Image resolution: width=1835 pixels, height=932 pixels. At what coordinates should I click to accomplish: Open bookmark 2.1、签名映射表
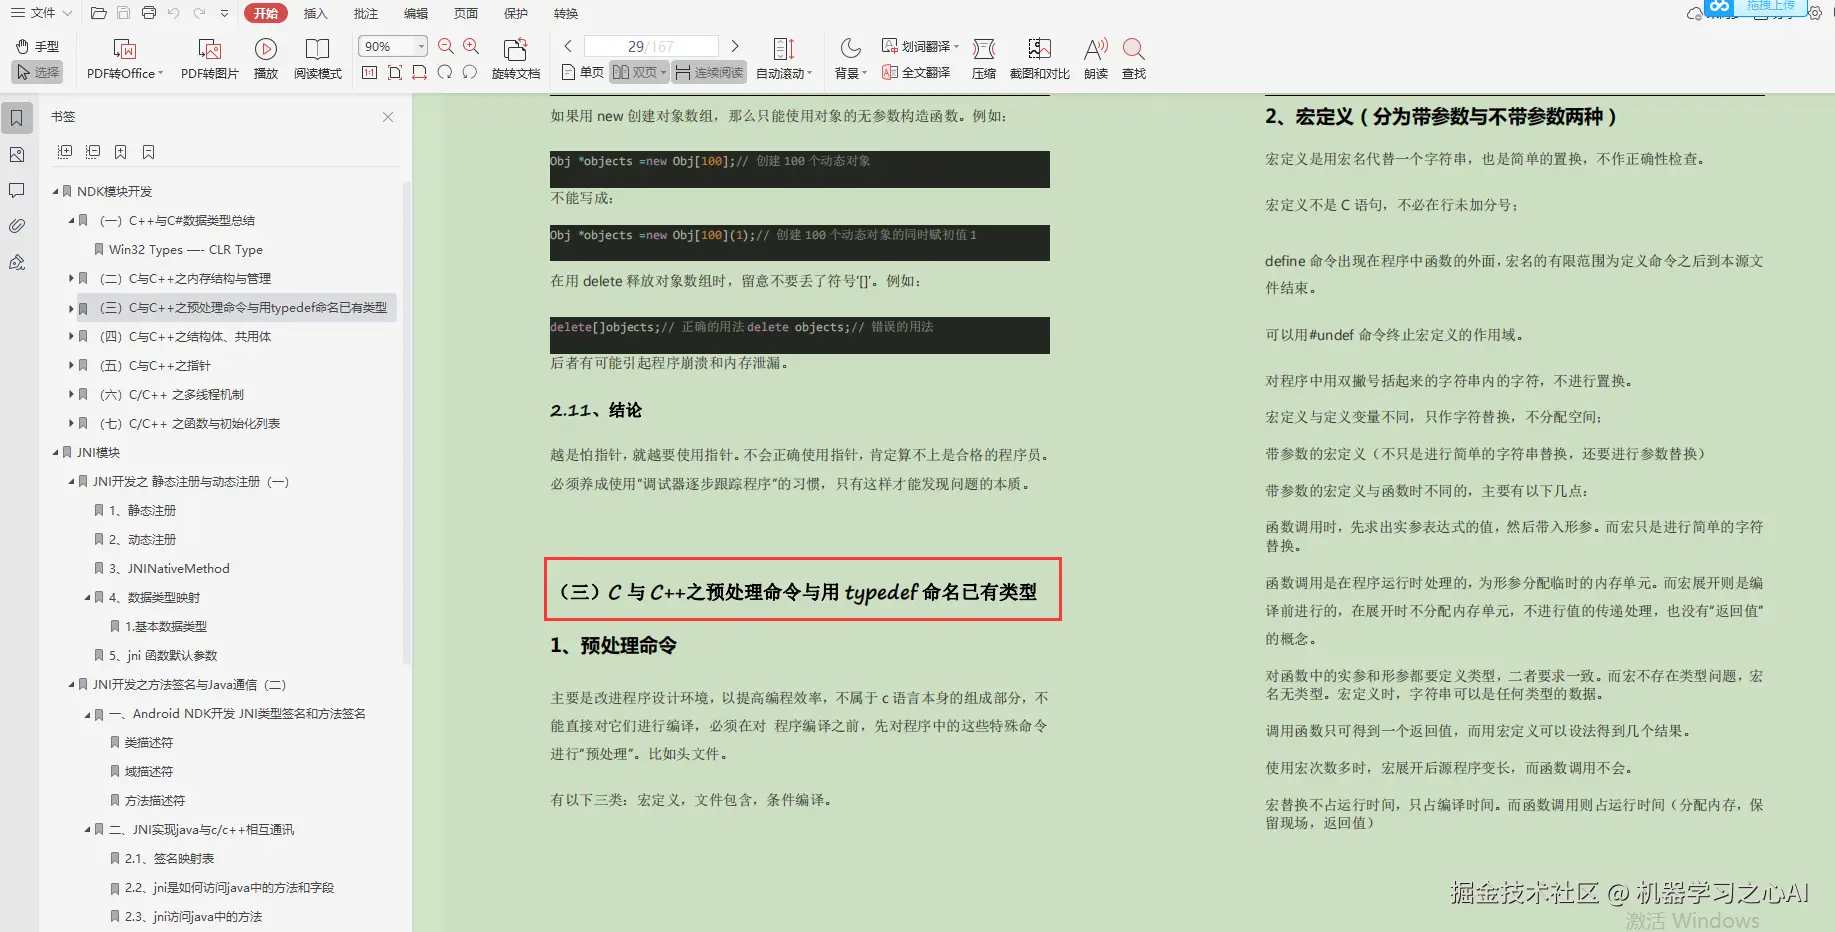pyautogui.click(x=168, y=858)
